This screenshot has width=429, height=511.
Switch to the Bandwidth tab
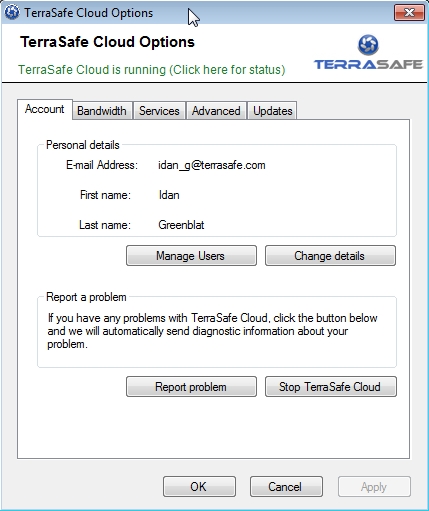(102, 111)
